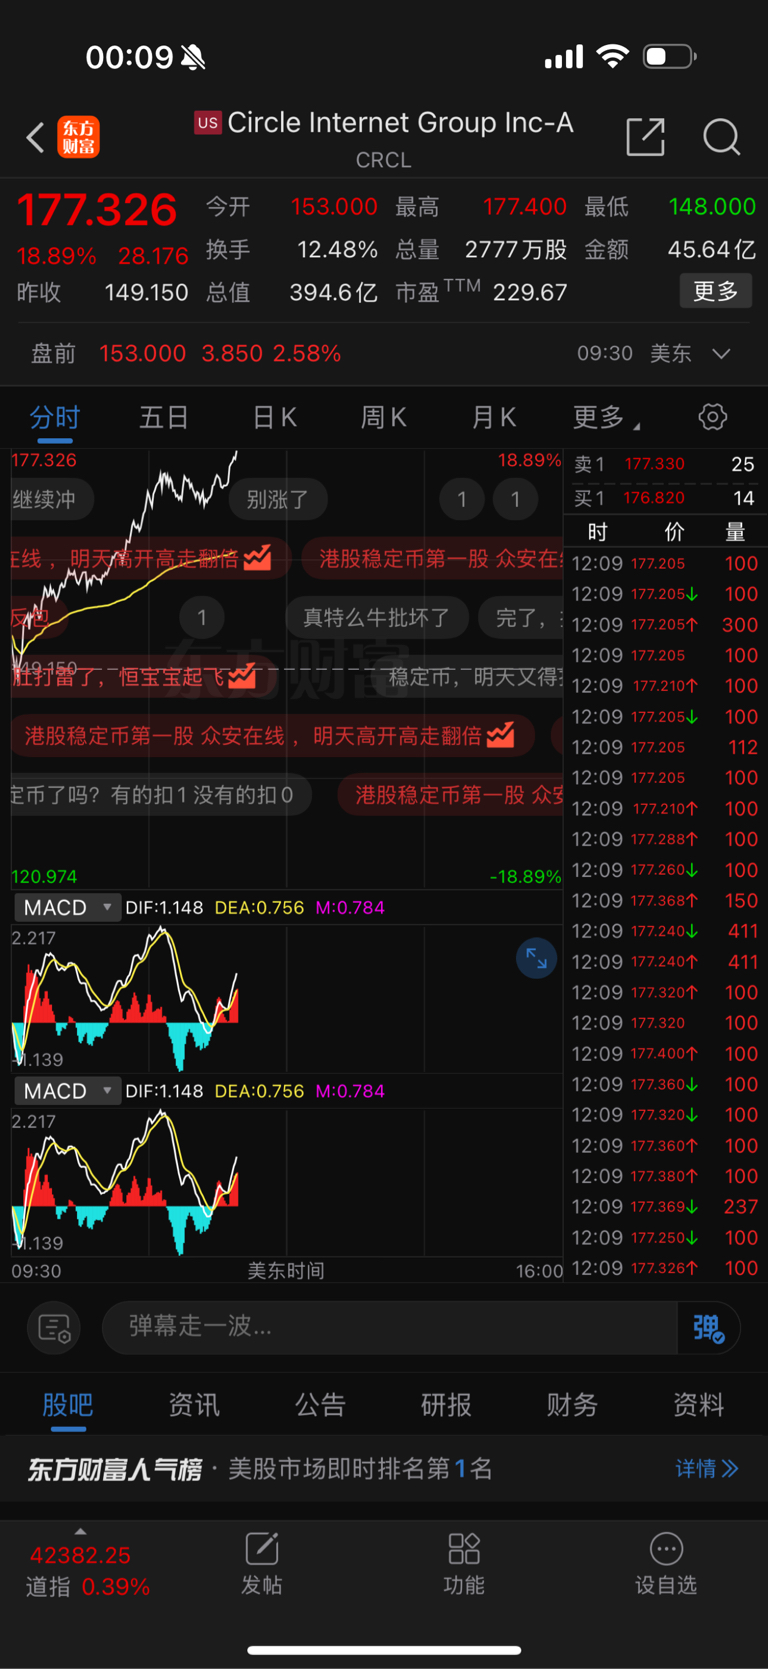This screenshot has height=1669, width=768.
Task: Open second MACD indicator dropdown
Action: (x=68, y=1091)
